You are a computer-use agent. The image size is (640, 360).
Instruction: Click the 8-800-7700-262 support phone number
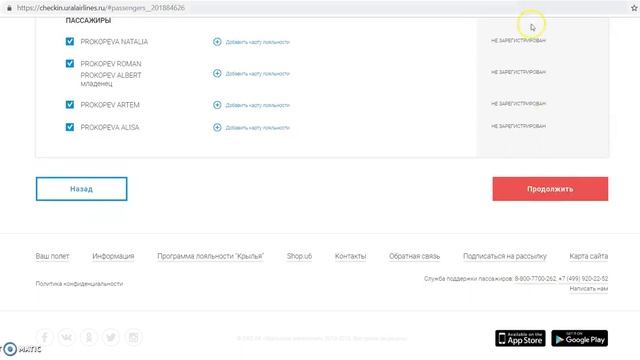(535, 278)
